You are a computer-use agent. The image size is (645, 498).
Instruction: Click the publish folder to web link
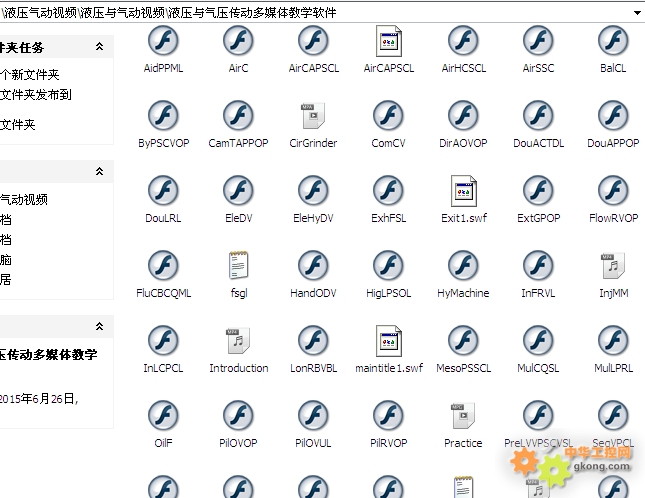point(36,95)
